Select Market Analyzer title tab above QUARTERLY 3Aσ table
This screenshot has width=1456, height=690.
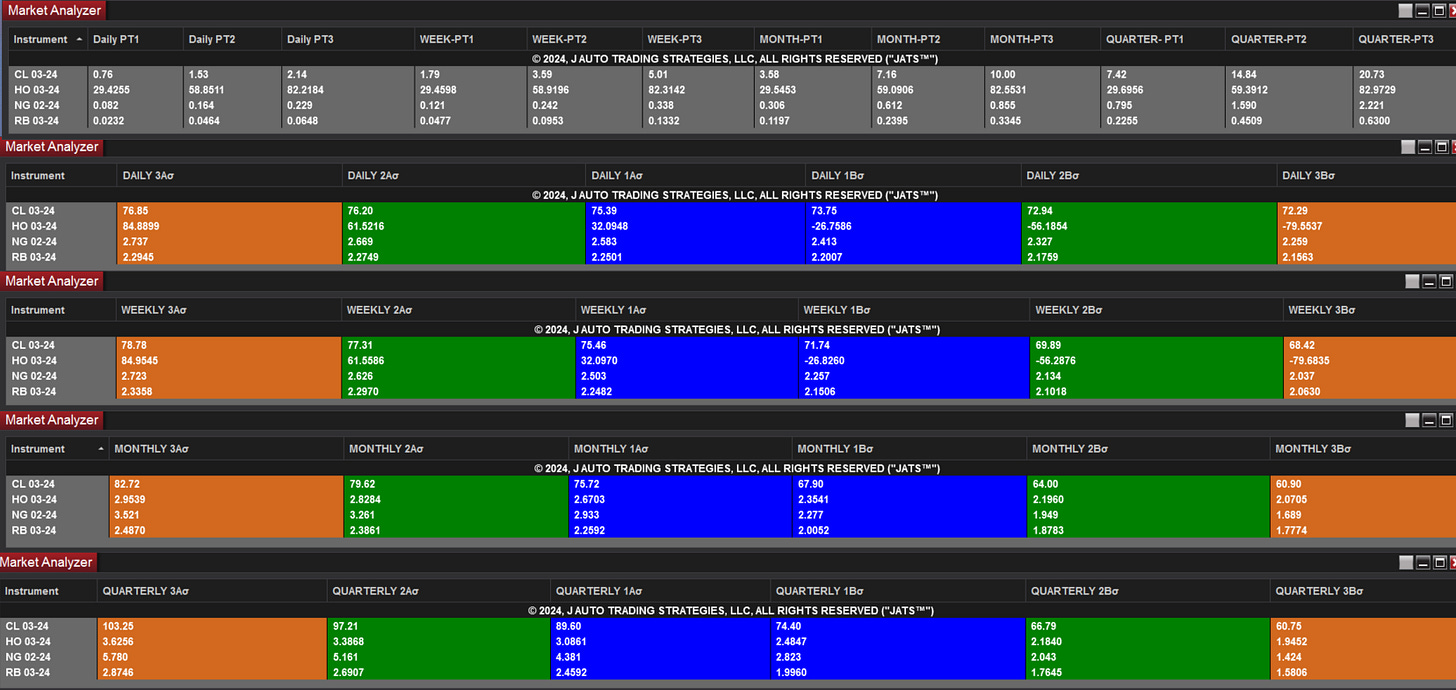[48, 563]
